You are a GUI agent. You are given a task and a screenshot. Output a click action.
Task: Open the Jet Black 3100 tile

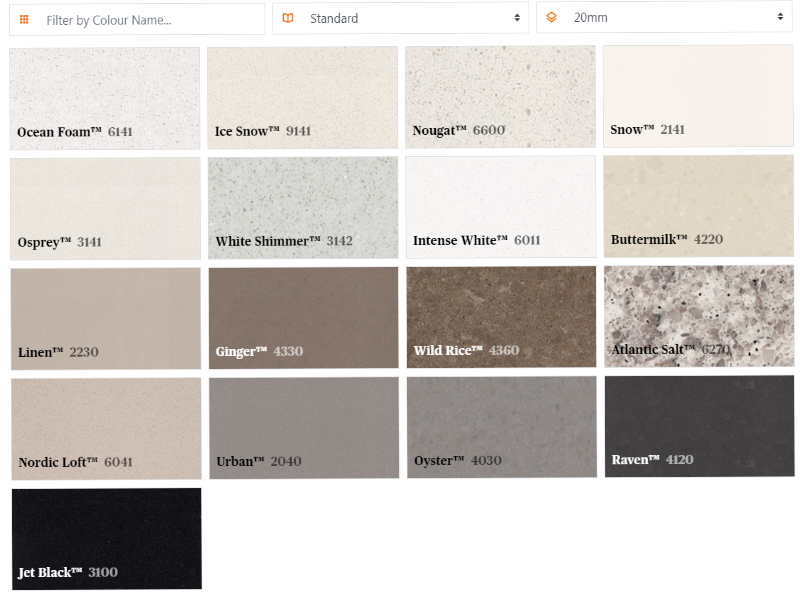[x=104, y=538]
